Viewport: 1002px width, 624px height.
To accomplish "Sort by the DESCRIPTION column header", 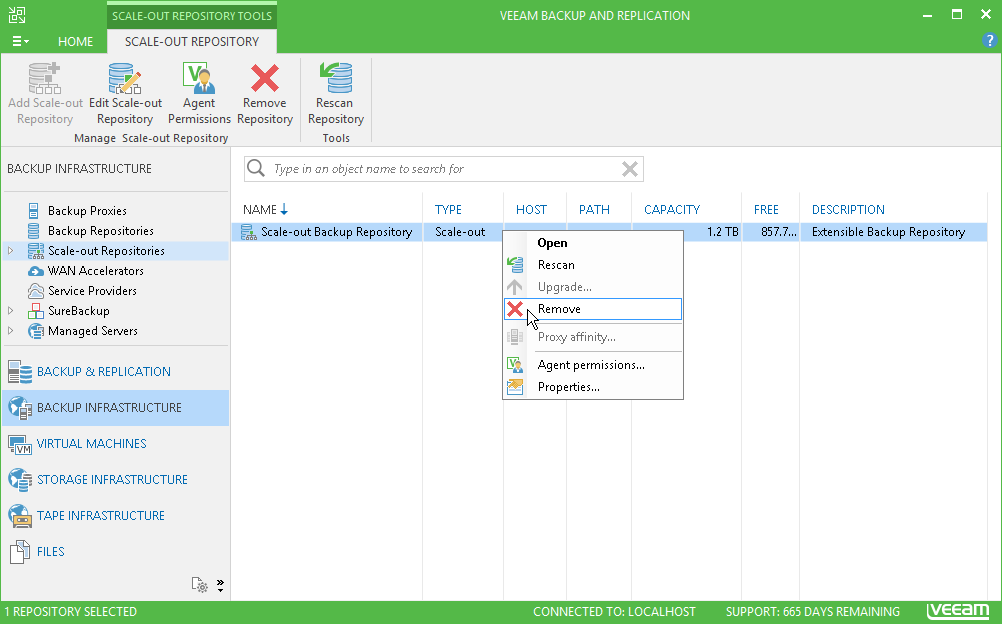I will pyautogui.click(x=848, y=210).
